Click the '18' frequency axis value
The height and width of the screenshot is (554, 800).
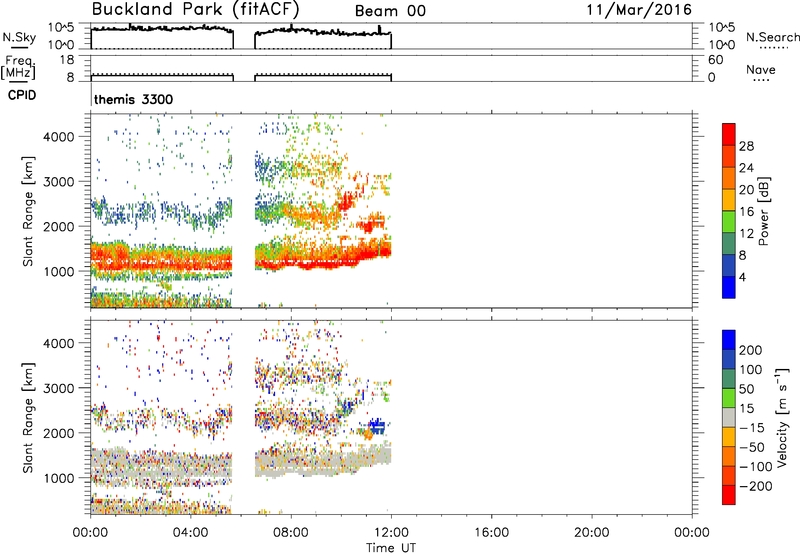click(x=67, y=60)
